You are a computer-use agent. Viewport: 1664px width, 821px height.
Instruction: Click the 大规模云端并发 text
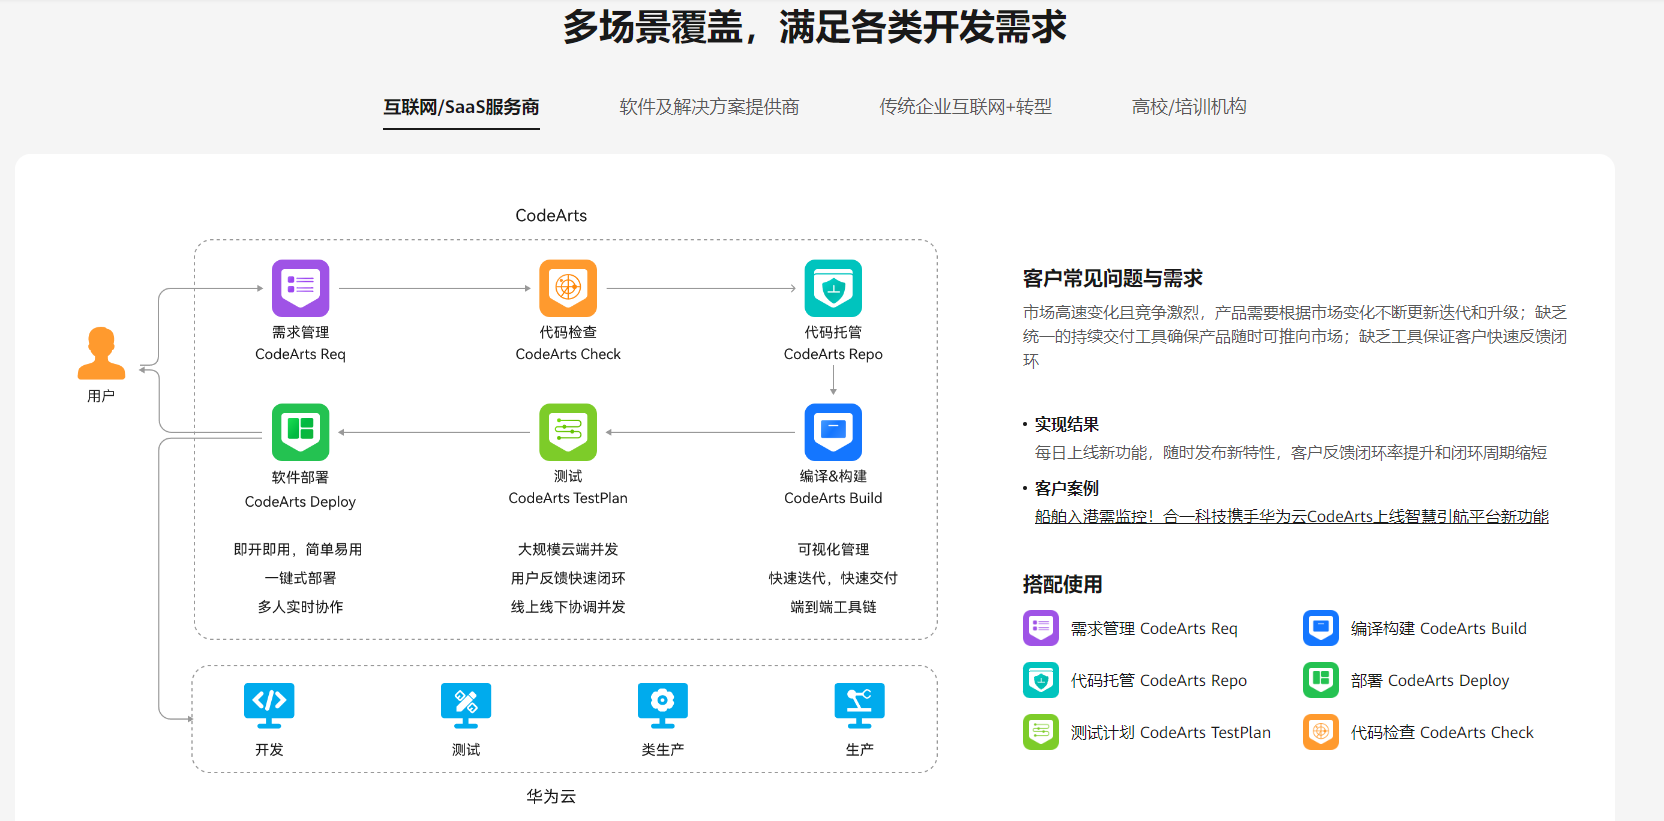click(x=568, y=549)
